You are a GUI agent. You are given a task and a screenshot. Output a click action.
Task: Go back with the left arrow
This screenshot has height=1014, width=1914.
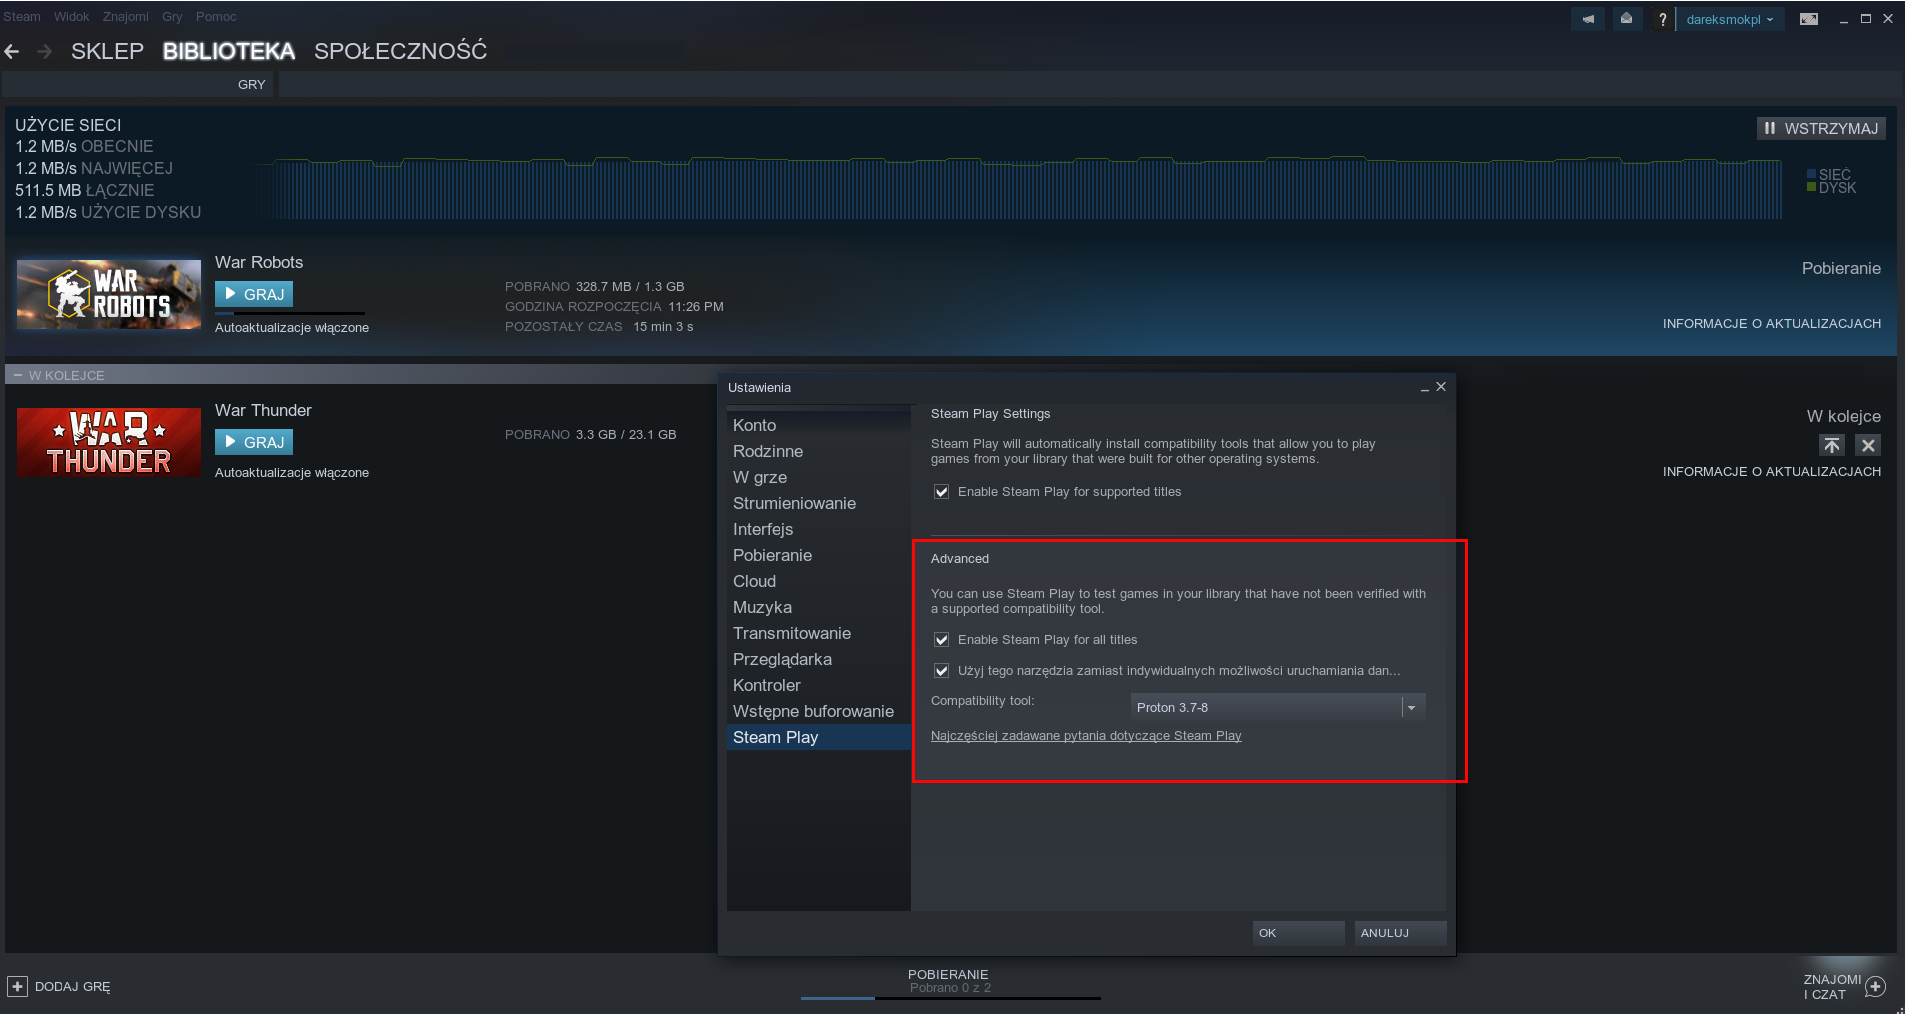[x=12, y=51]
